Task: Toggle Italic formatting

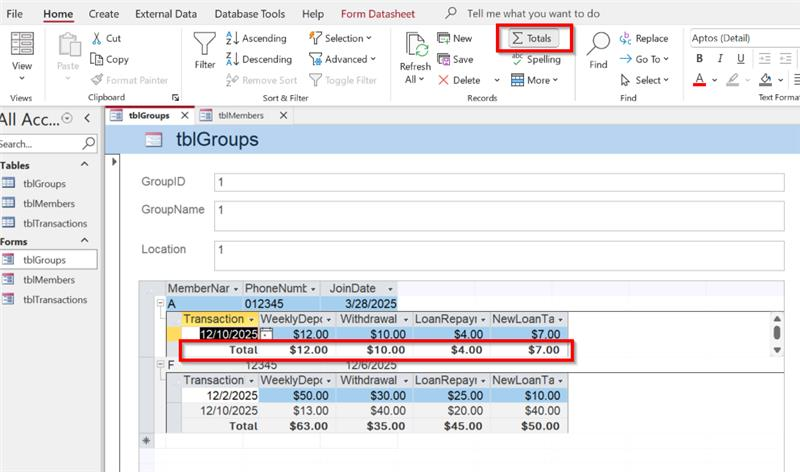Action: [x=720, y=59]
